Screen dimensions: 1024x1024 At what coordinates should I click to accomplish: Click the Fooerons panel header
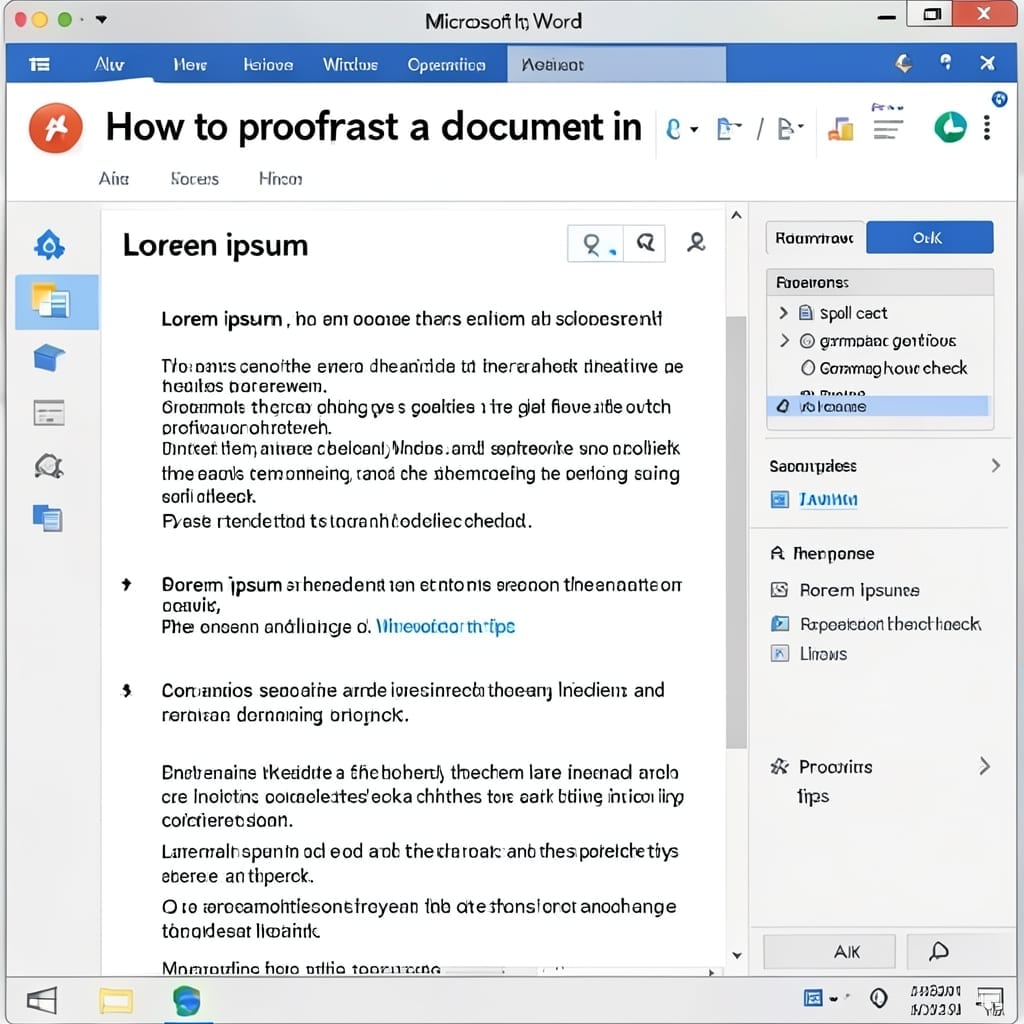[880, 282]
